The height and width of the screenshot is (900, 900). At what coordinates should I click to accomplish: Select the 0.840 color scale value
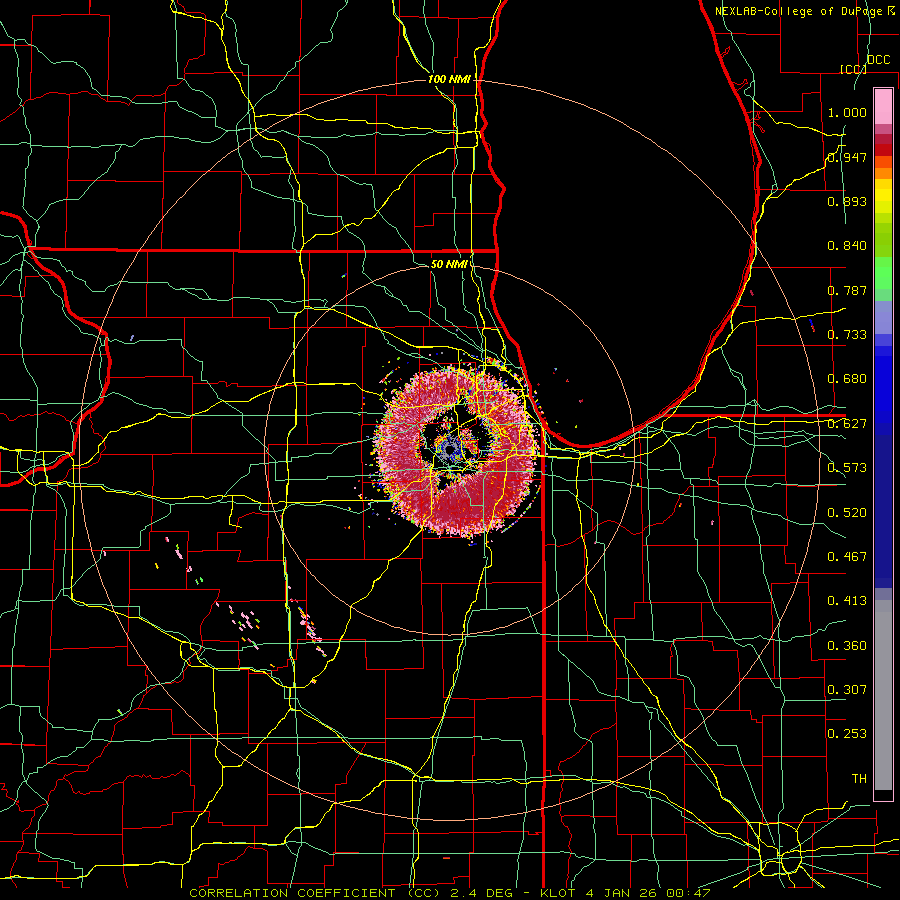click(x=847, y=246)
